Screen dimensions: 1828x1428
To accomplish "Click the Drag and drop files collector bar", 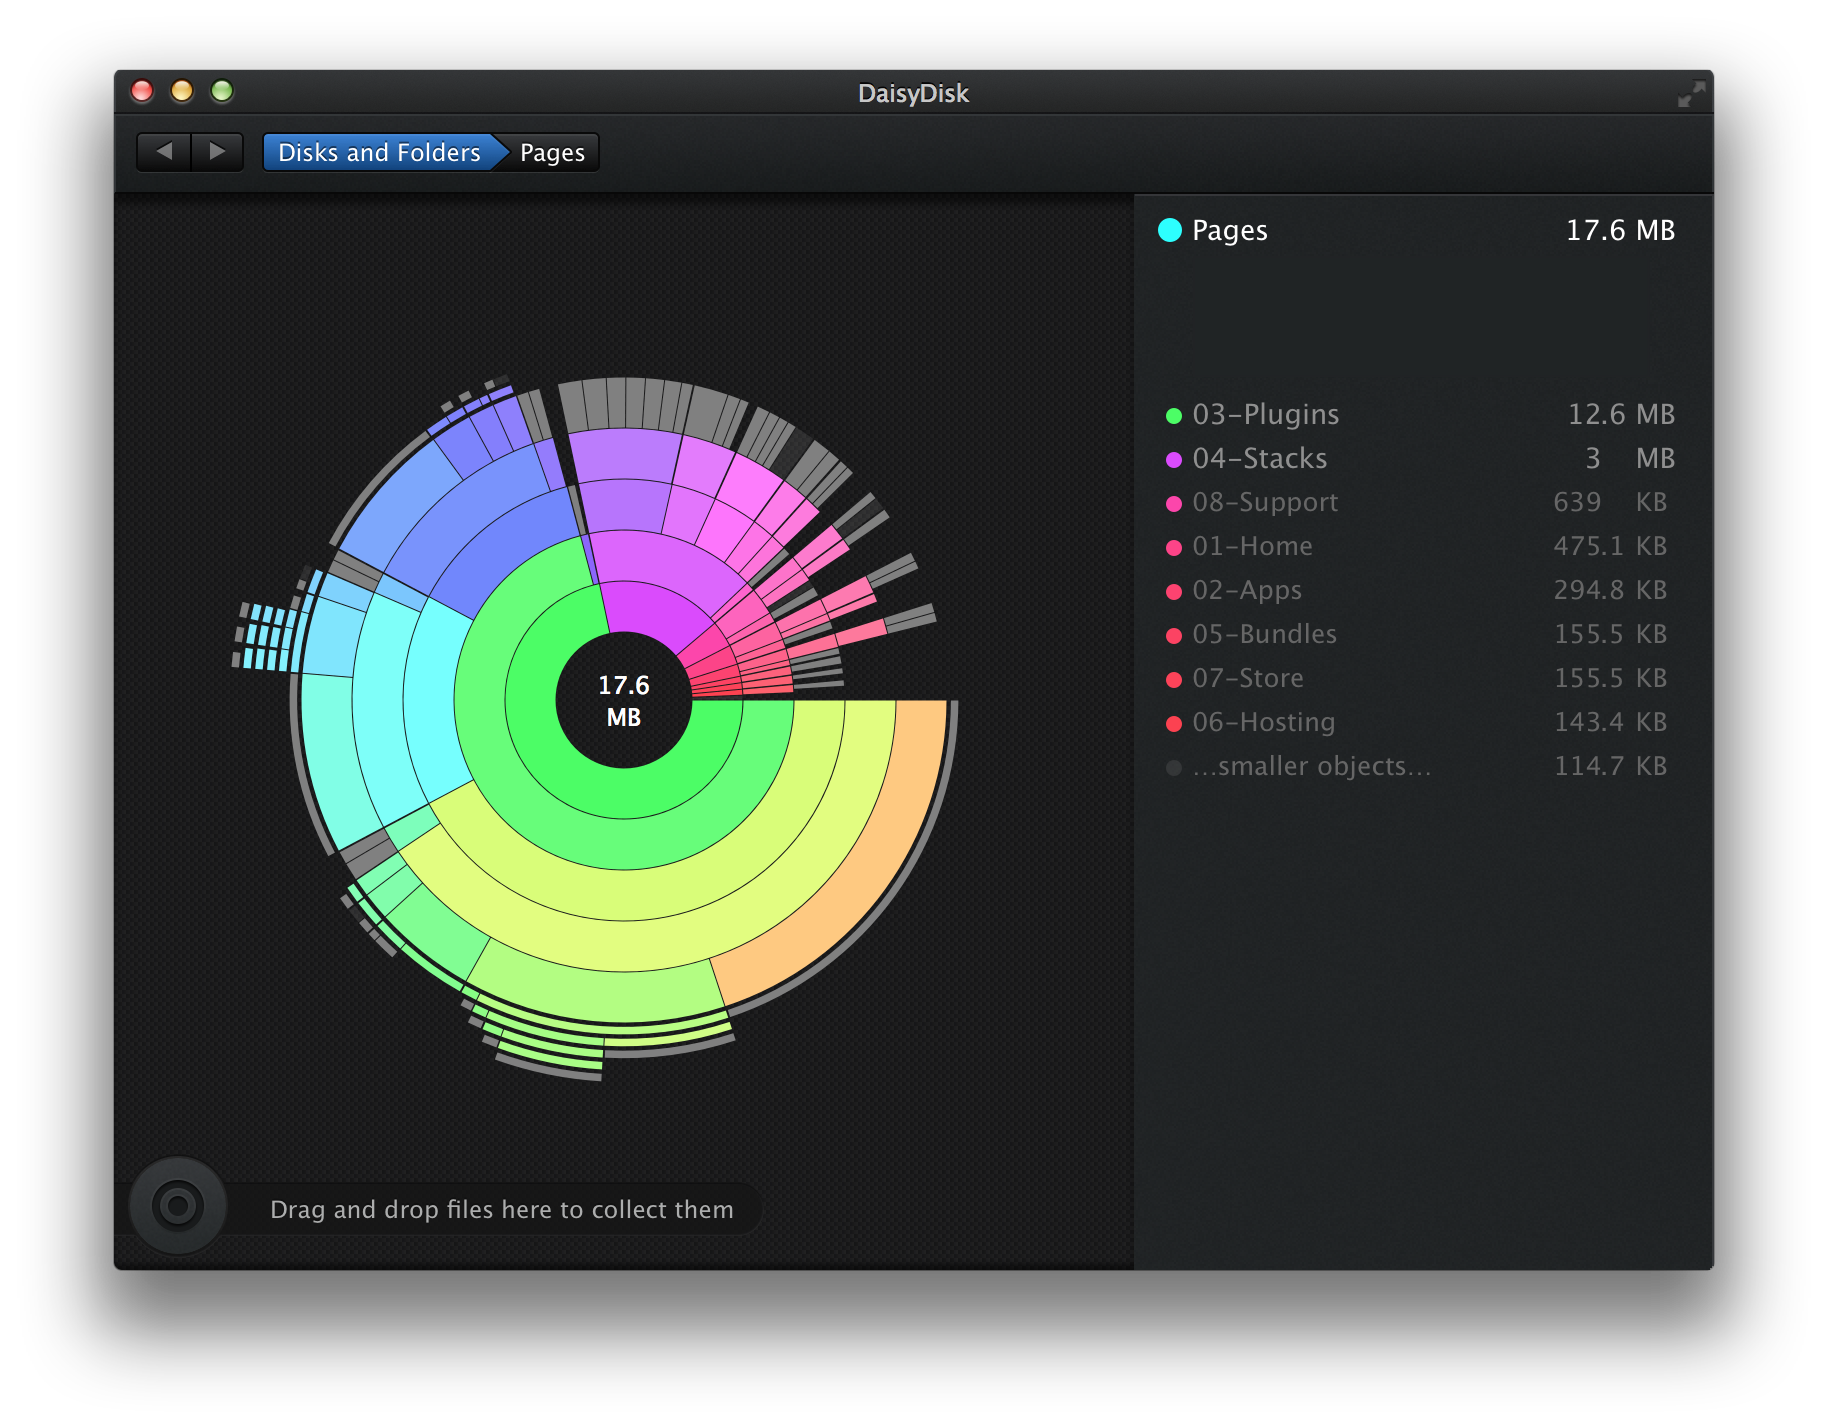I will (x=500, y=1209).
